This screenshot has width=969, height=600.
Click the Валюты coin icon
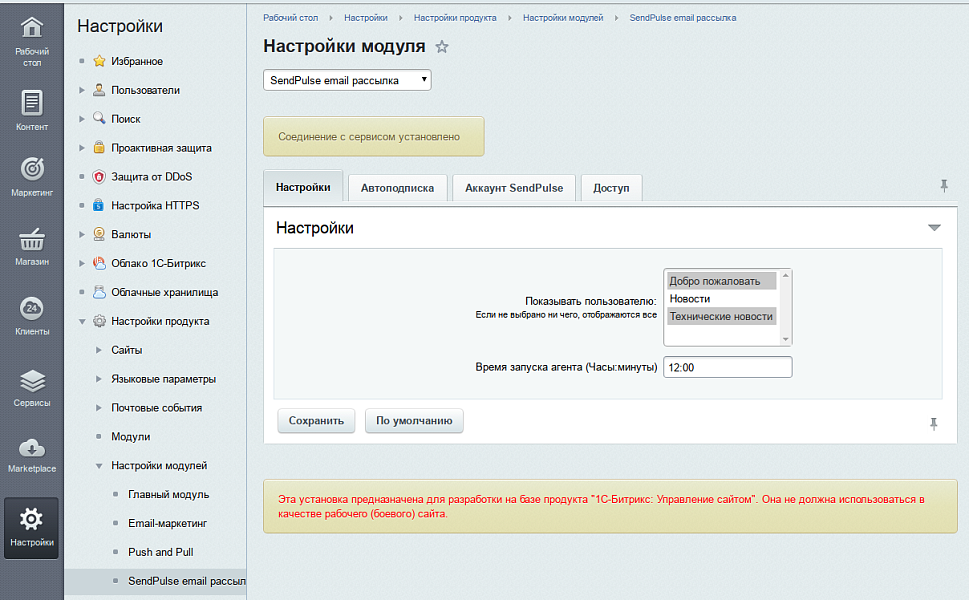(99, 234)
